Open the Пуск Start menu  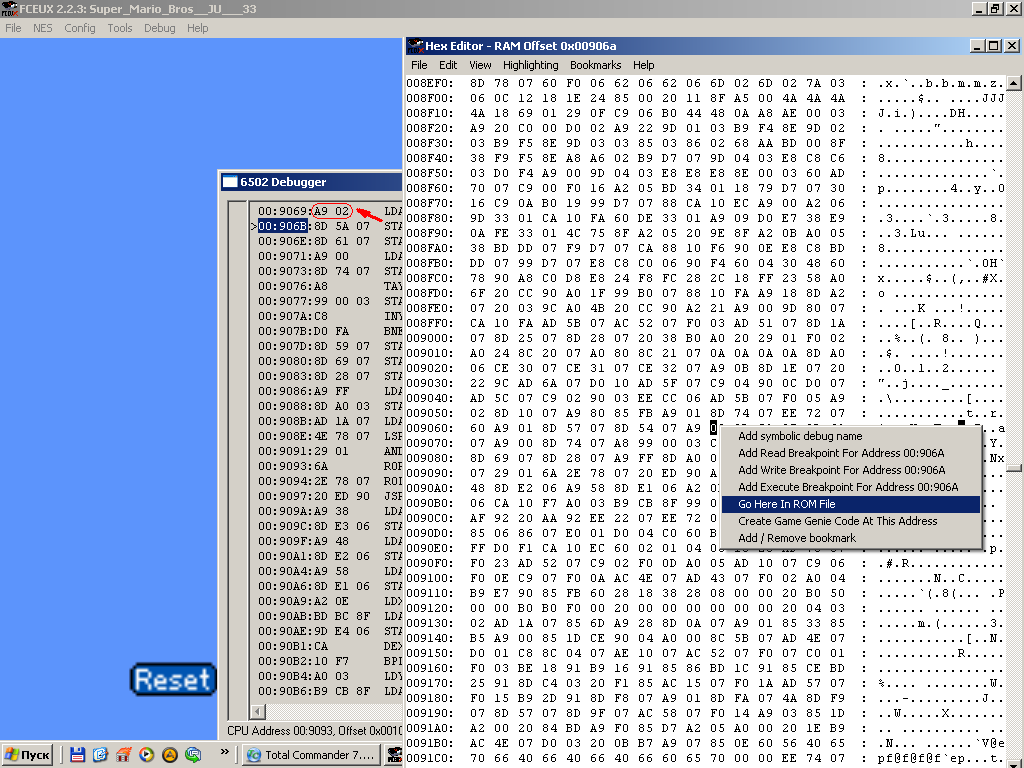pyautogui.click(x=27, y=755)
